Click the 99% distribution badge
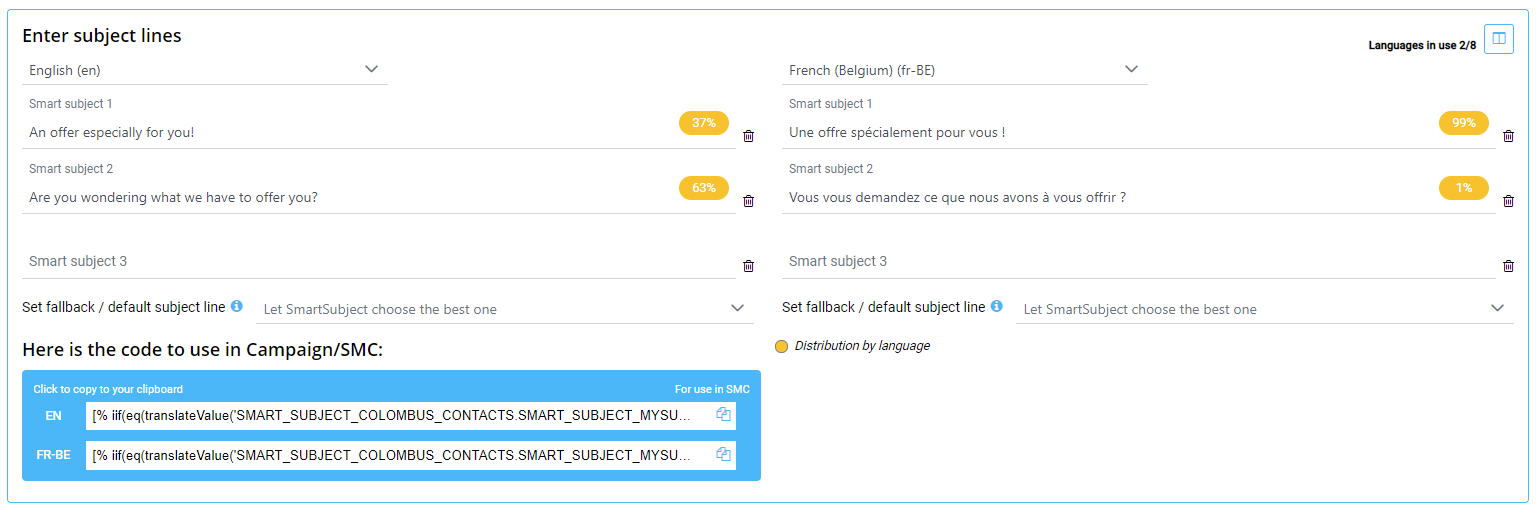This screenshot has height=513, width=1539. pyautogui.click(x=1464, y=123)
